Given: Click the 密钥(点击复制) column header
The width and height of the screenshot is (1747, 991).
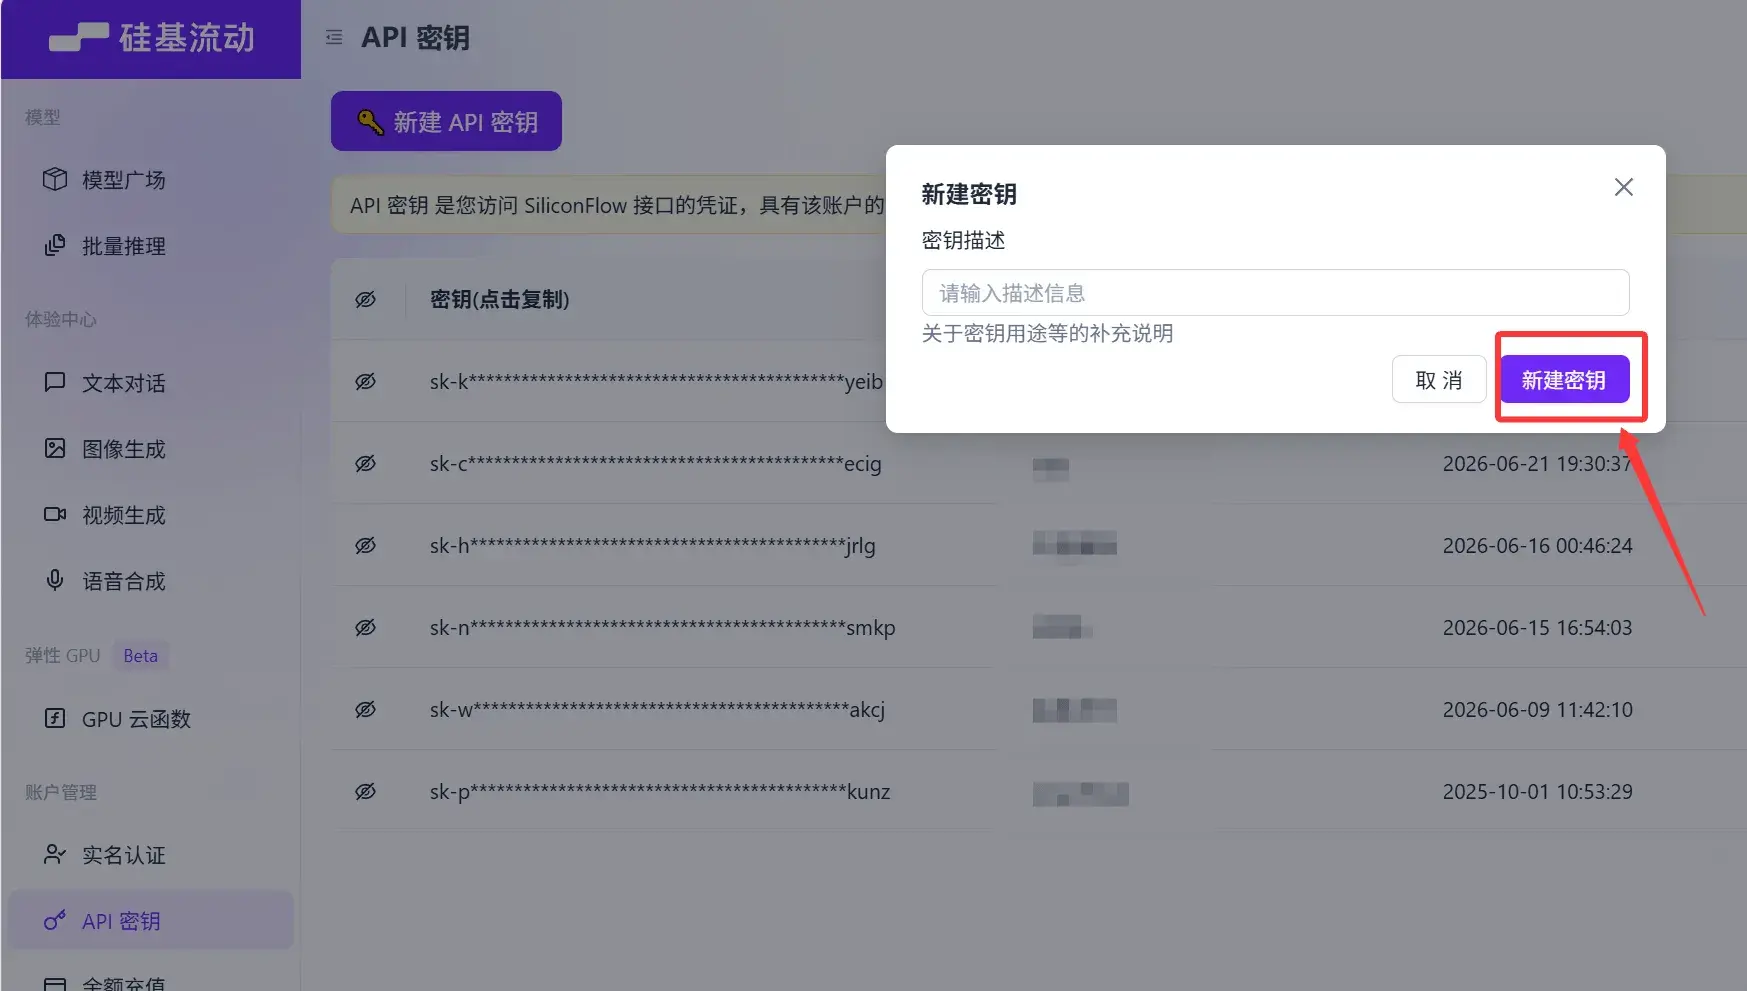Looking at the screenshot, I should [x=500, y=299].
